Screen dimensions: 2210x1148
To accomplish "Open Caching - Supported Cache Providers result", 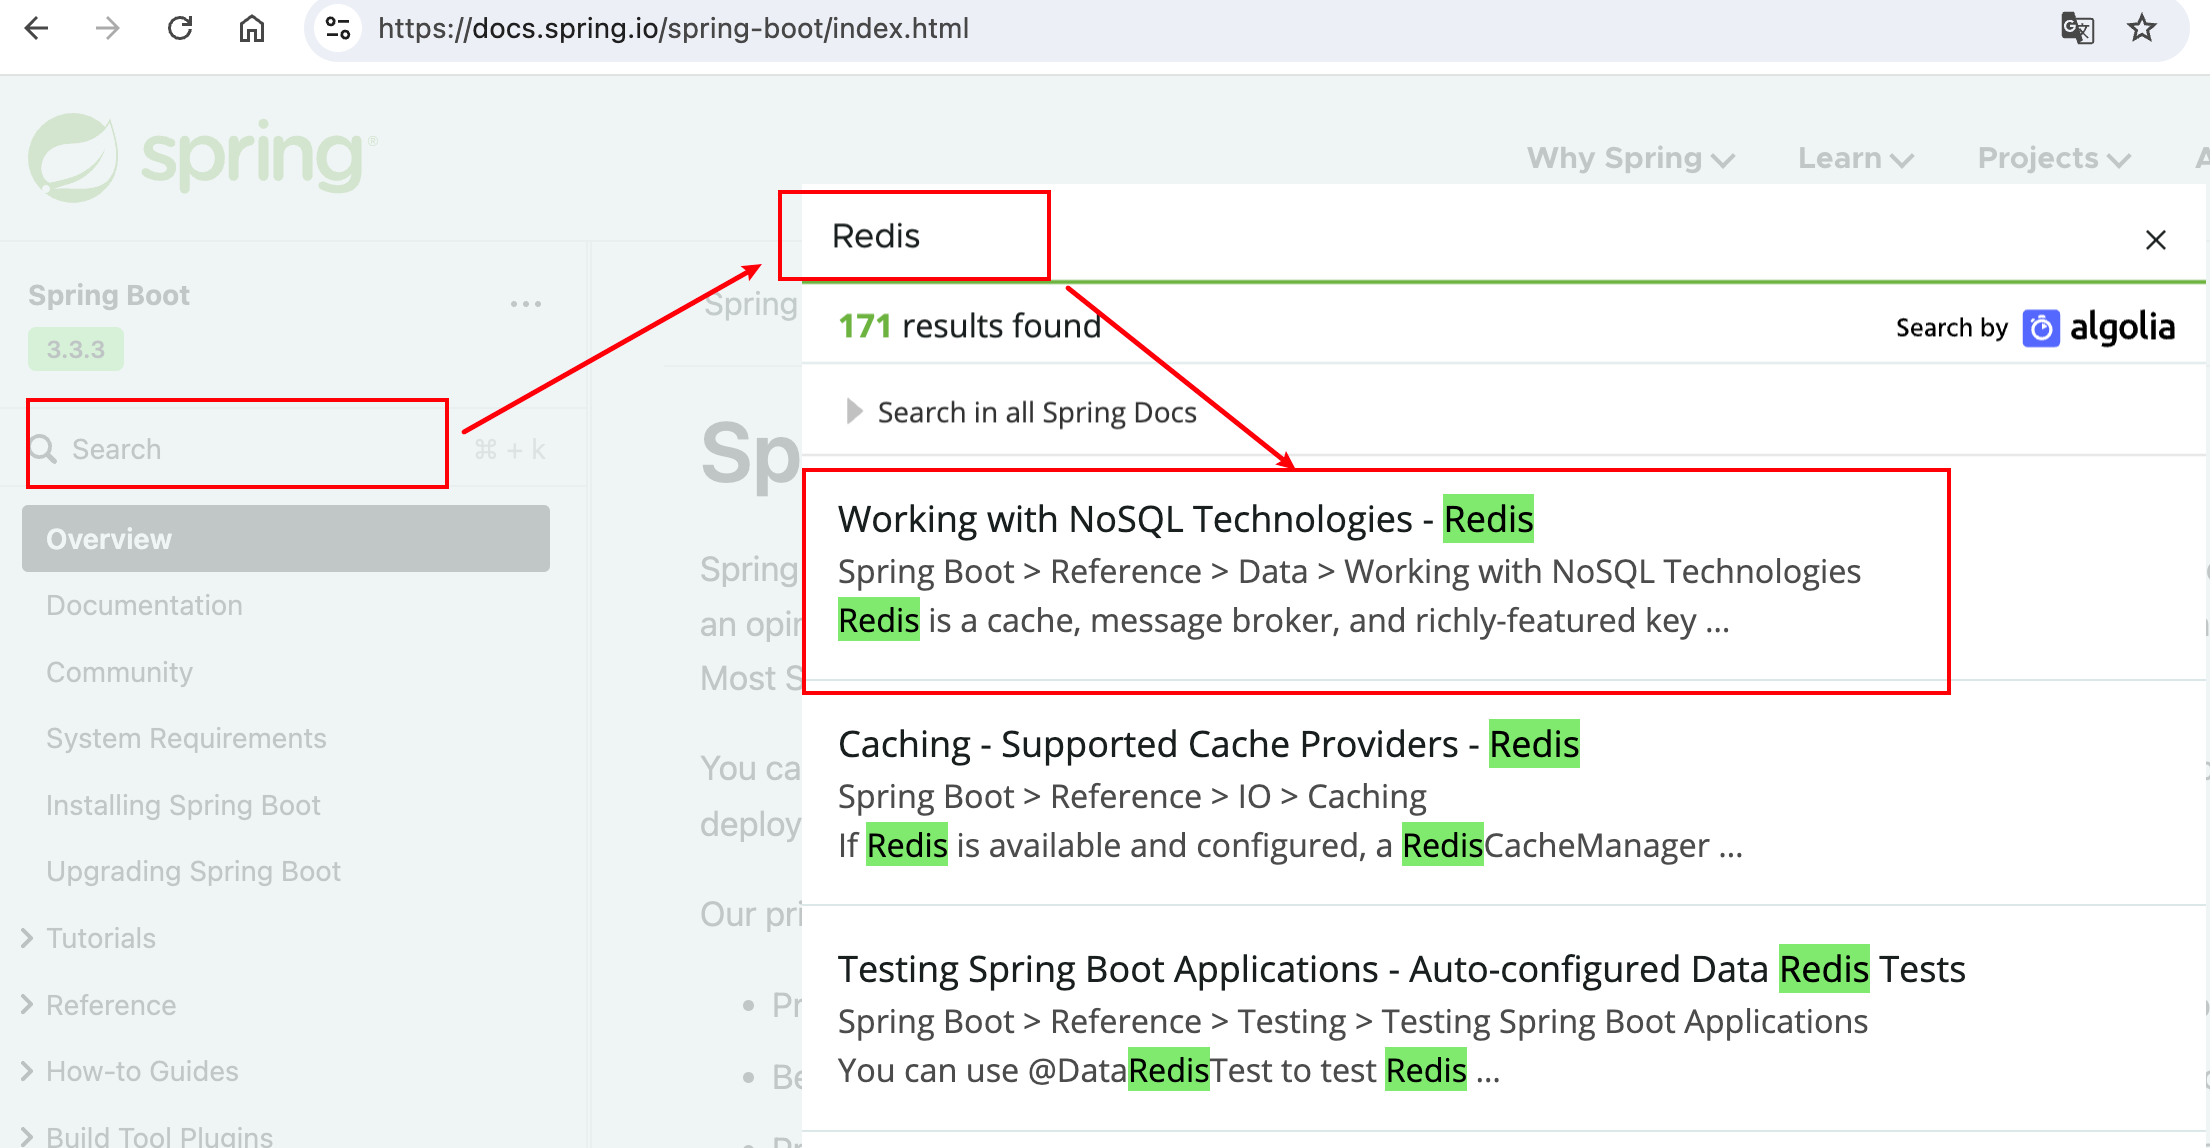I will click(1209, 744).
